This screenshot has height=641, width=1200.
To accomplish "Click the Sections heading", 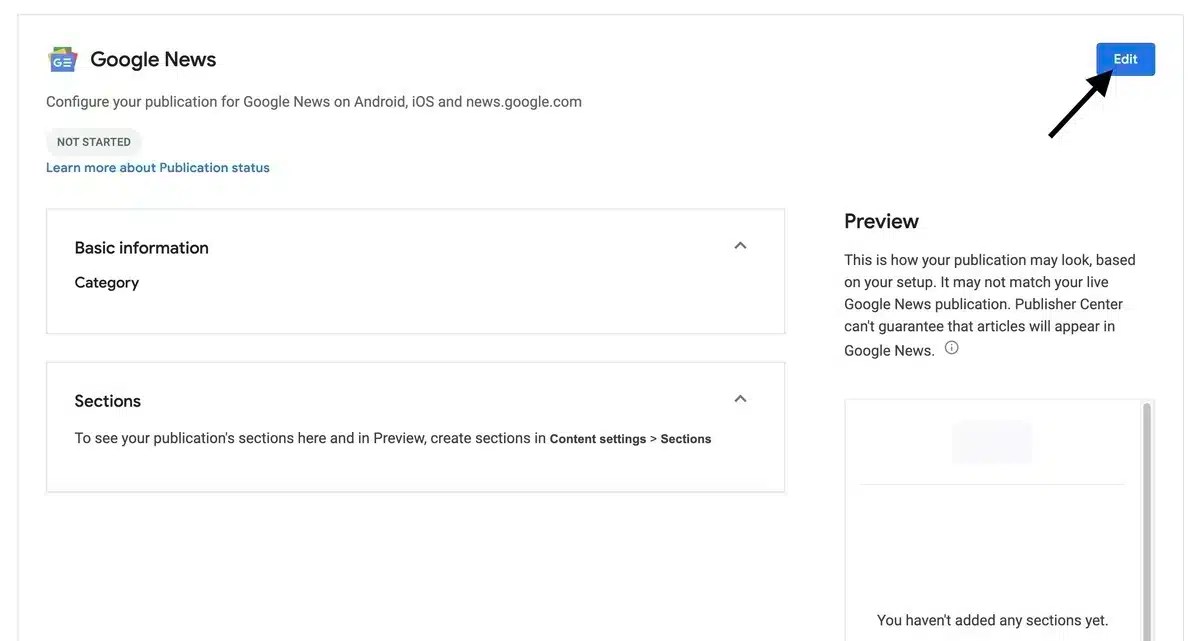I will [107, 400].
